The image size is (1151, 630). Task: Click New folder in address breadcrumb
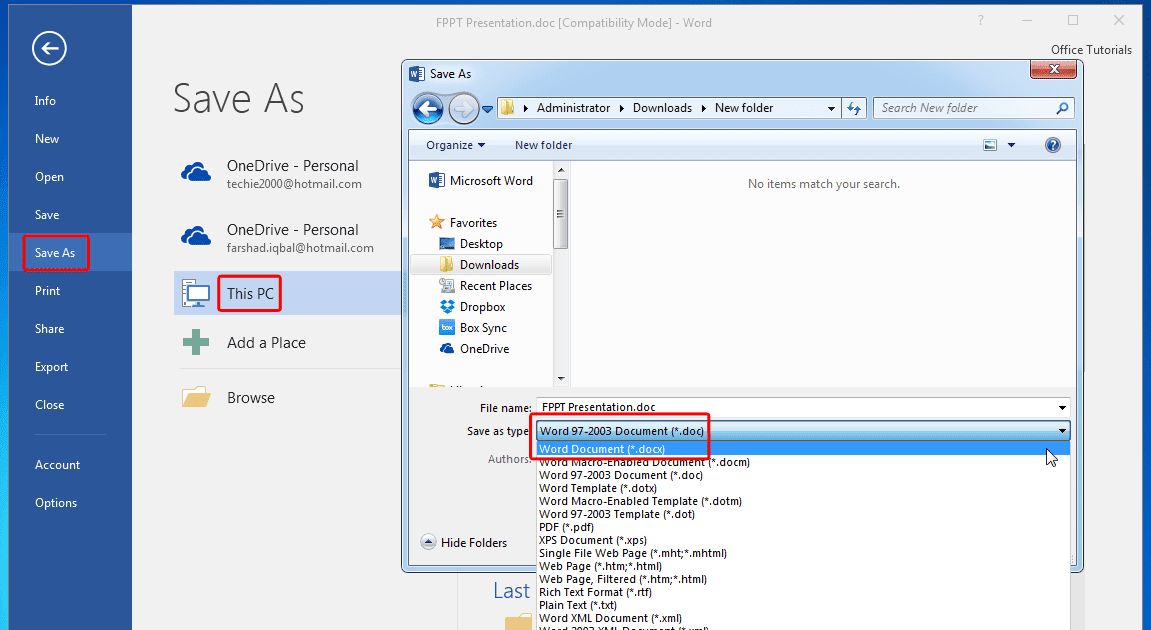point(744,108)
